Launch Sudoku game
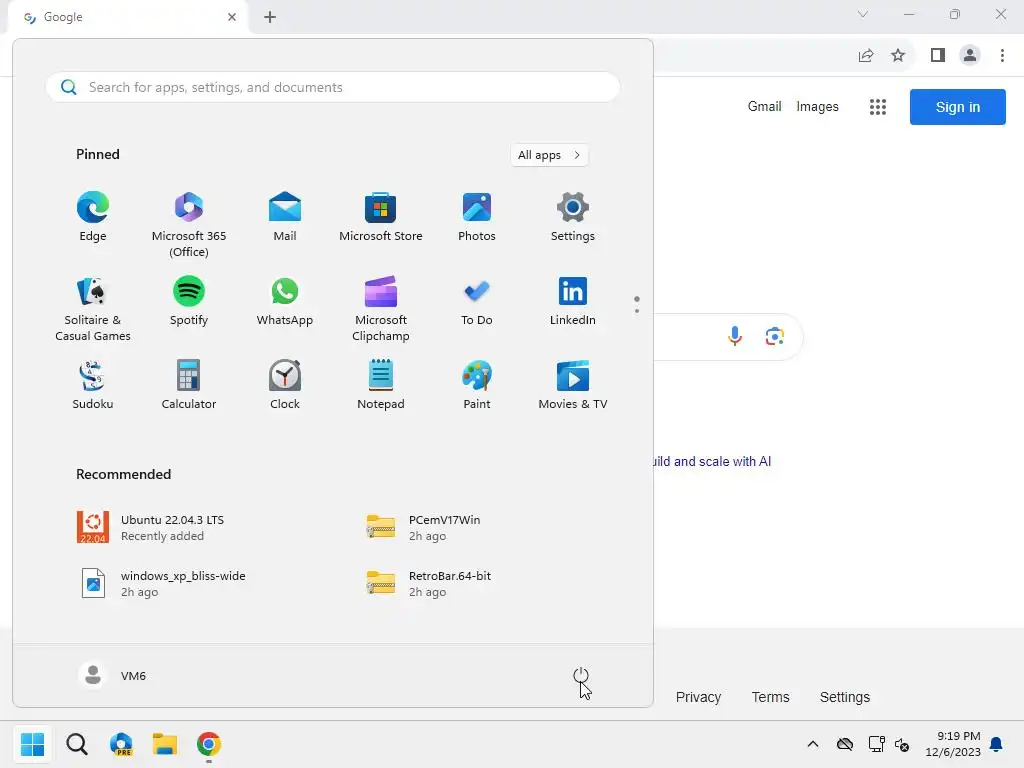Screen dimensions: 1024x768 pyautogui.click(x=93, y=385)
